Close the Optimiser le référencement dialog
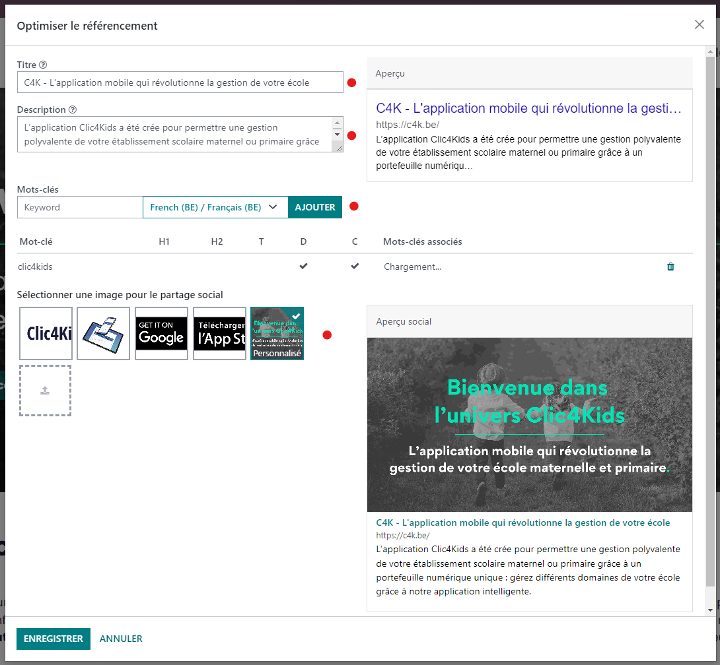This screenshot has width=720, height=665. click(699, 24)
